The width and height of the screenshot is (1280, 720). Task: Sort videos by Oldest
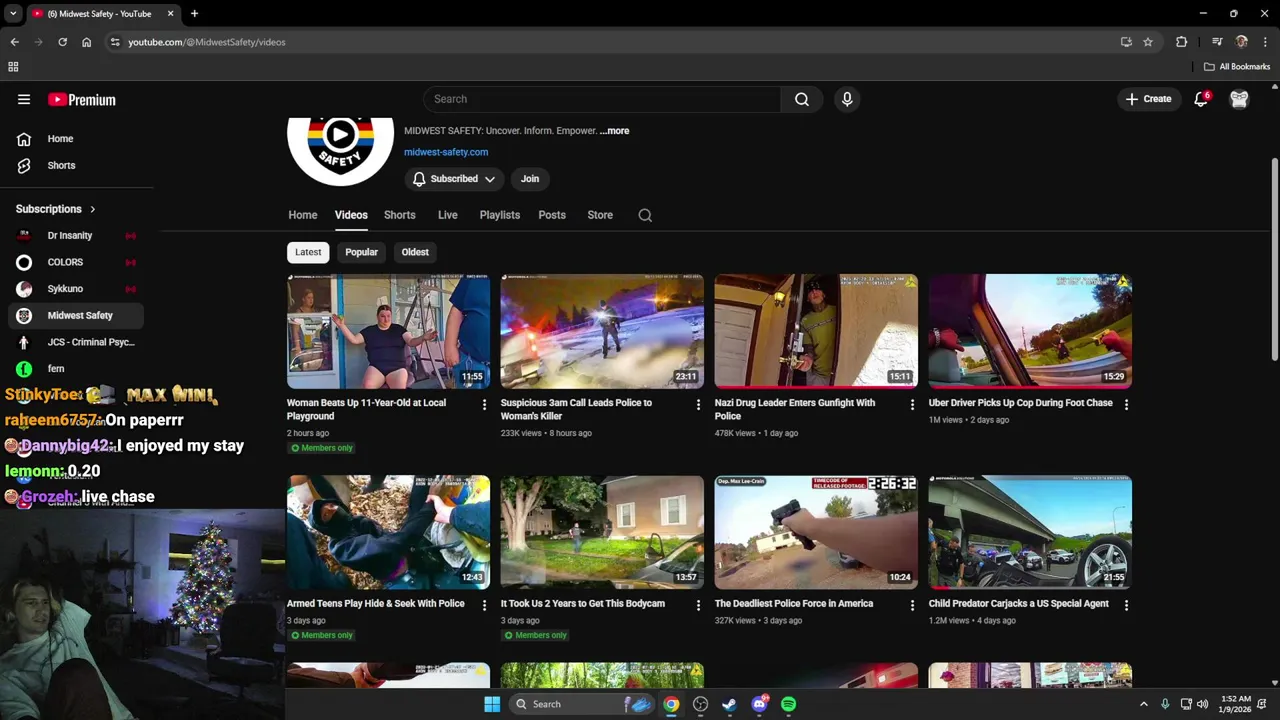pos(415,252)
